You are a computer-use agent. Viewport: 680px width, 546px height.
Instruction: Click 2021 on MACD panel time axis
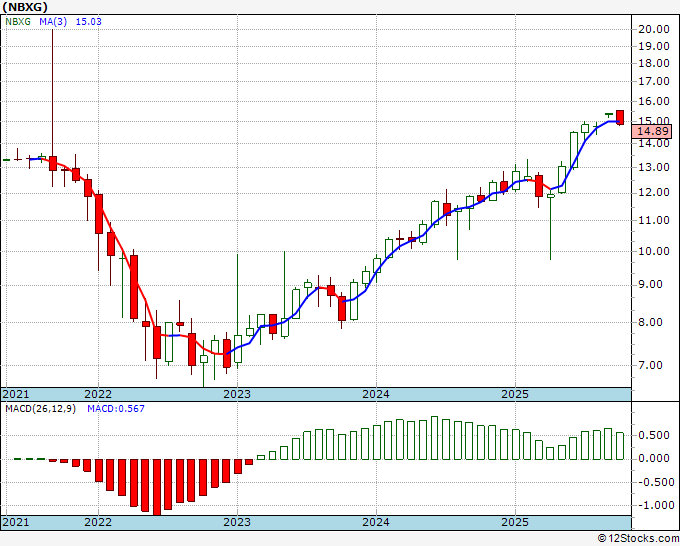click(x=16, y=522)
